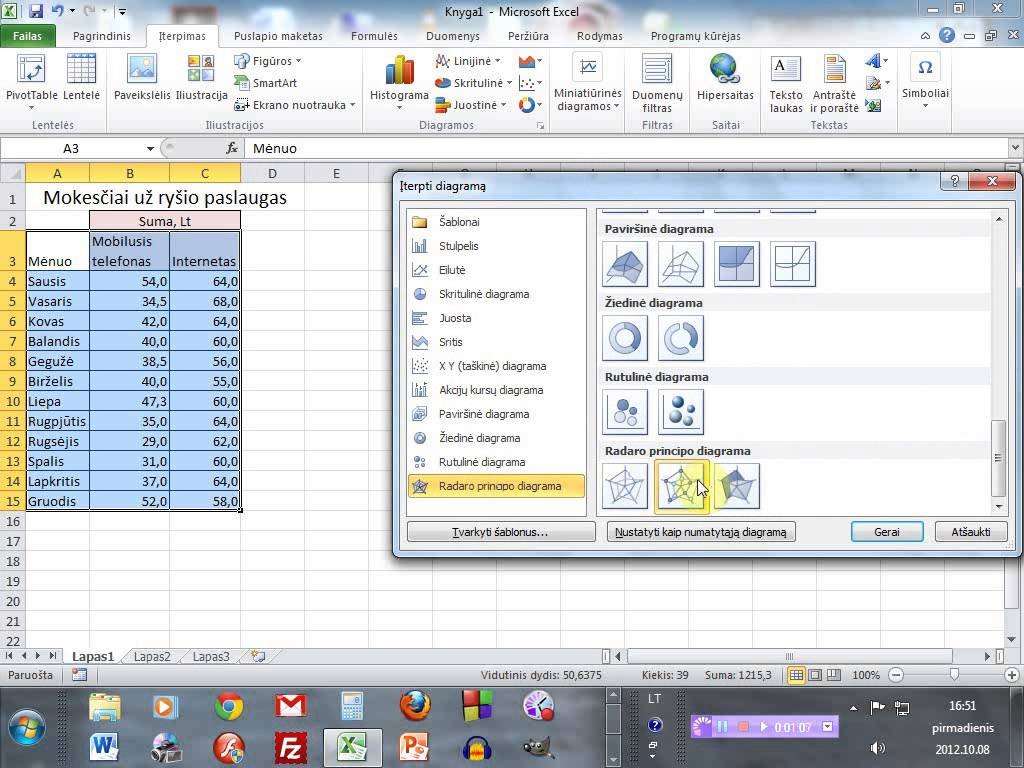
Task: Click Atšaukti to cancel dialog
Action: (970, 532)
